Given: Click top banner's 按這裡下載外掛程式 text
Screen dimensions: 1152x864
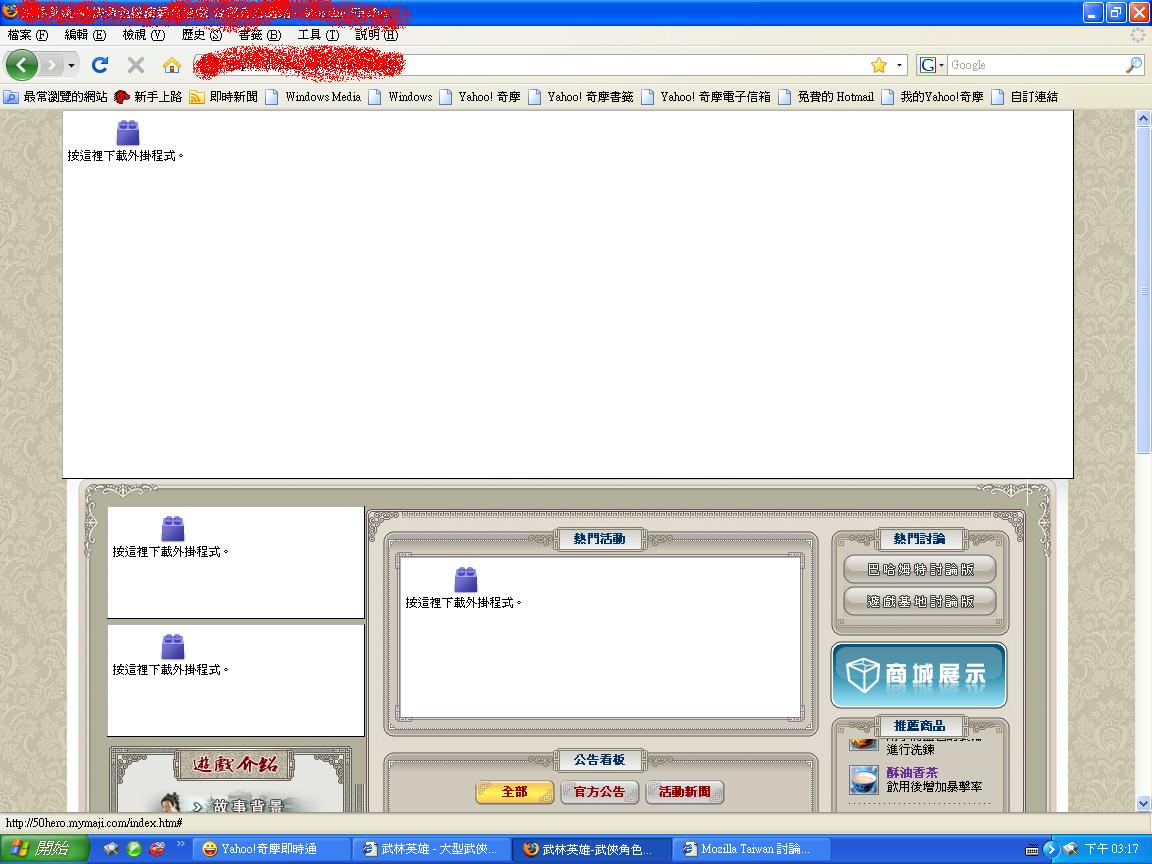Looking at the screenshot, I should point(125,156).
